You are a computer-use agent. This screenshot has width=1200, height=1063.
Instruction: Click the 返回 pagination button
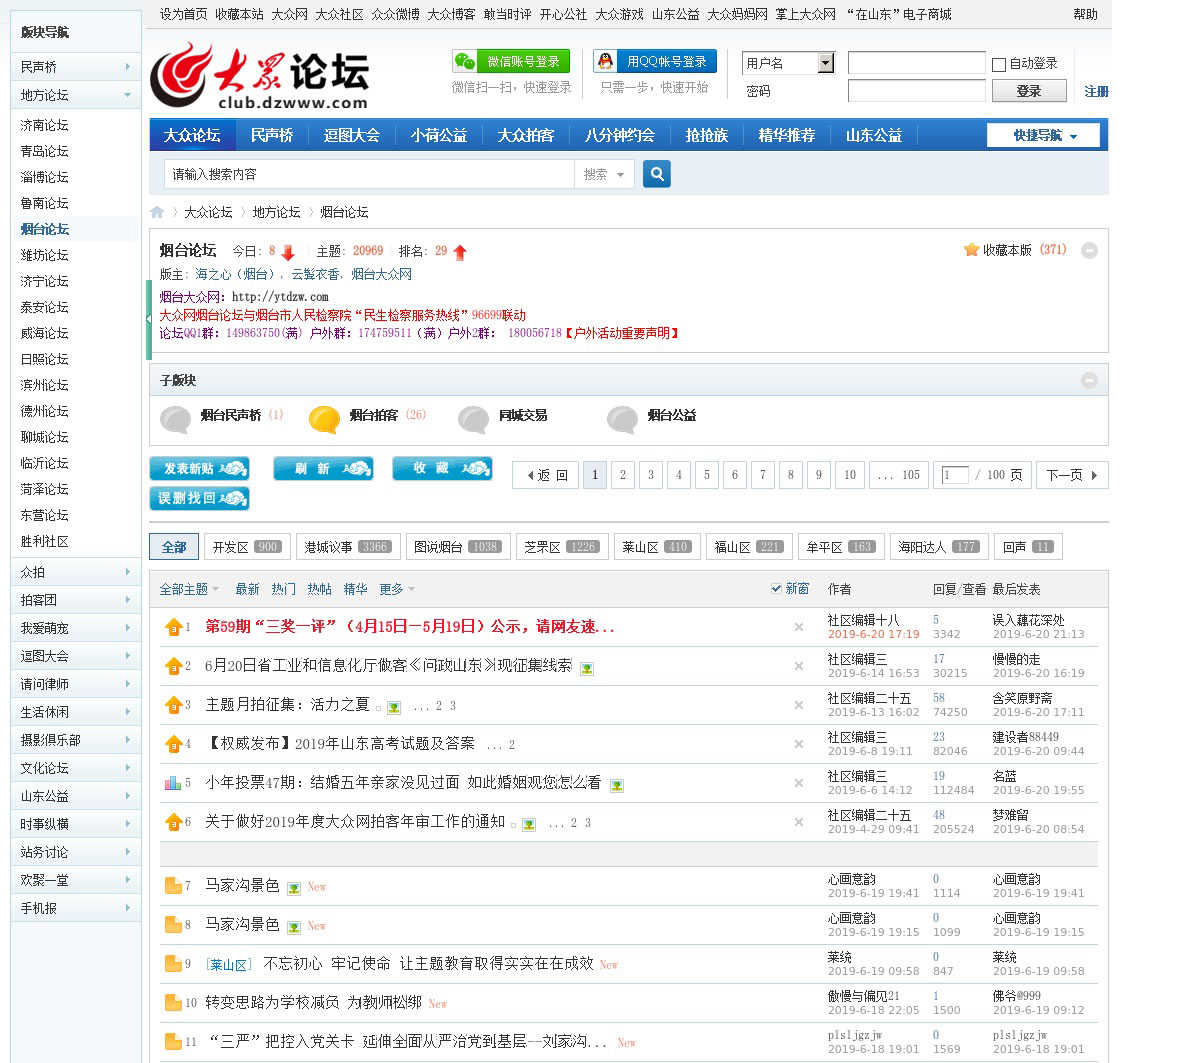[547, 475]
